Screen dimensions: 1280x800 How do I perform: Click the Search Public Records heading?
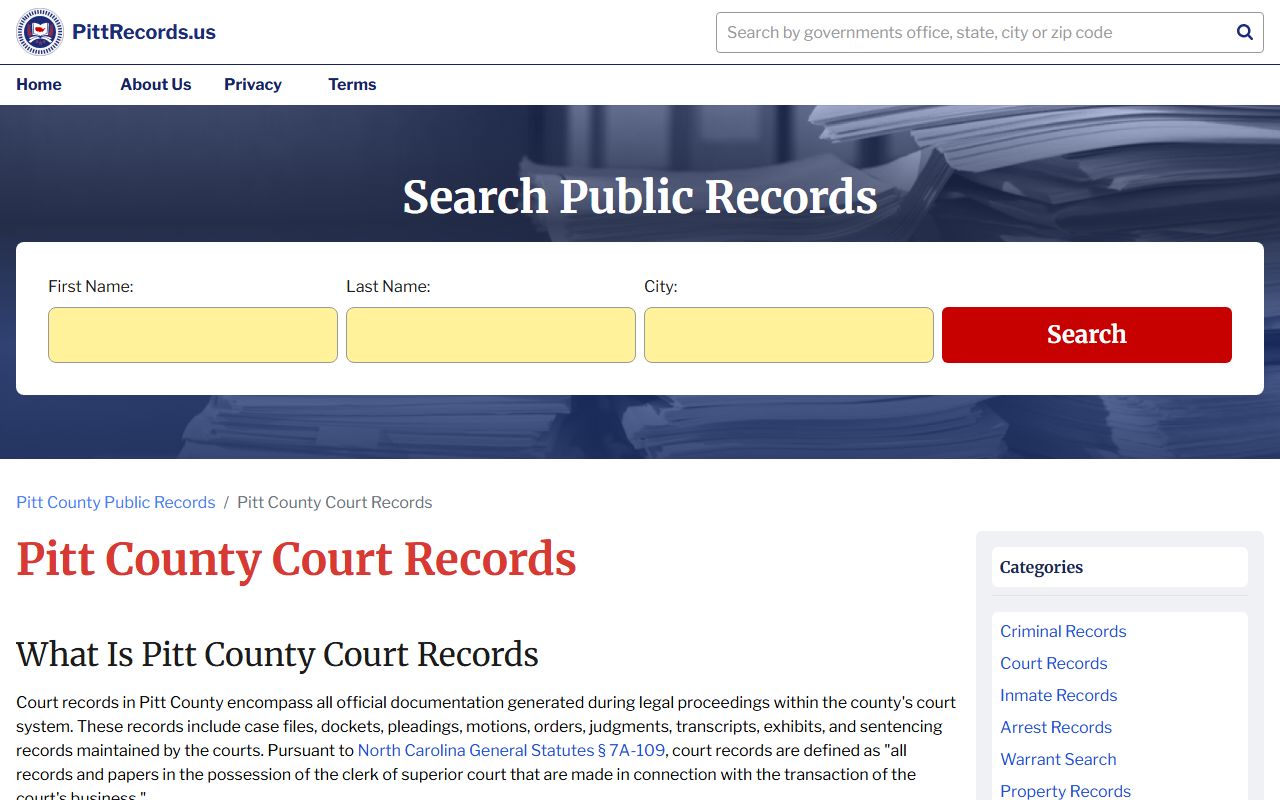[x=640, y=197]
